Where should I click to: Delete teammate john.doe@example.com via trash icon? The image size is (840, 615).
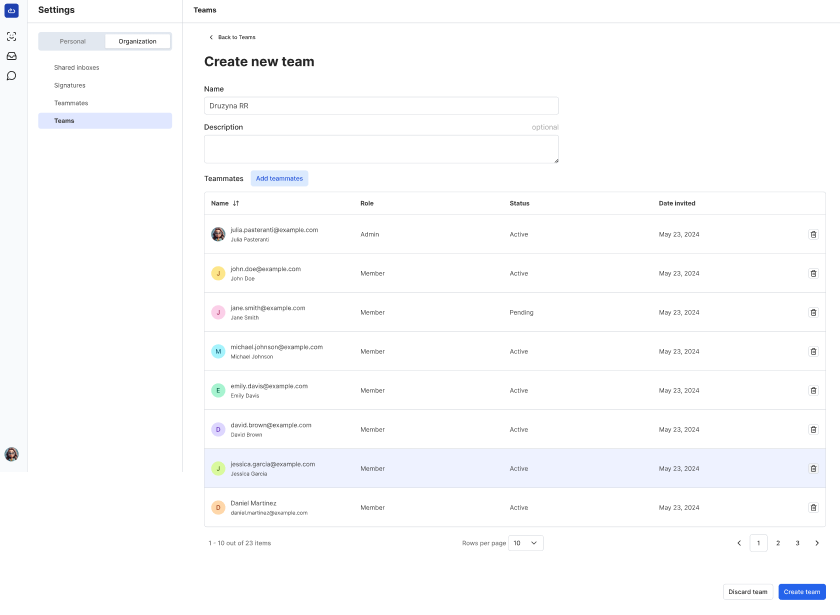point(813,272)
